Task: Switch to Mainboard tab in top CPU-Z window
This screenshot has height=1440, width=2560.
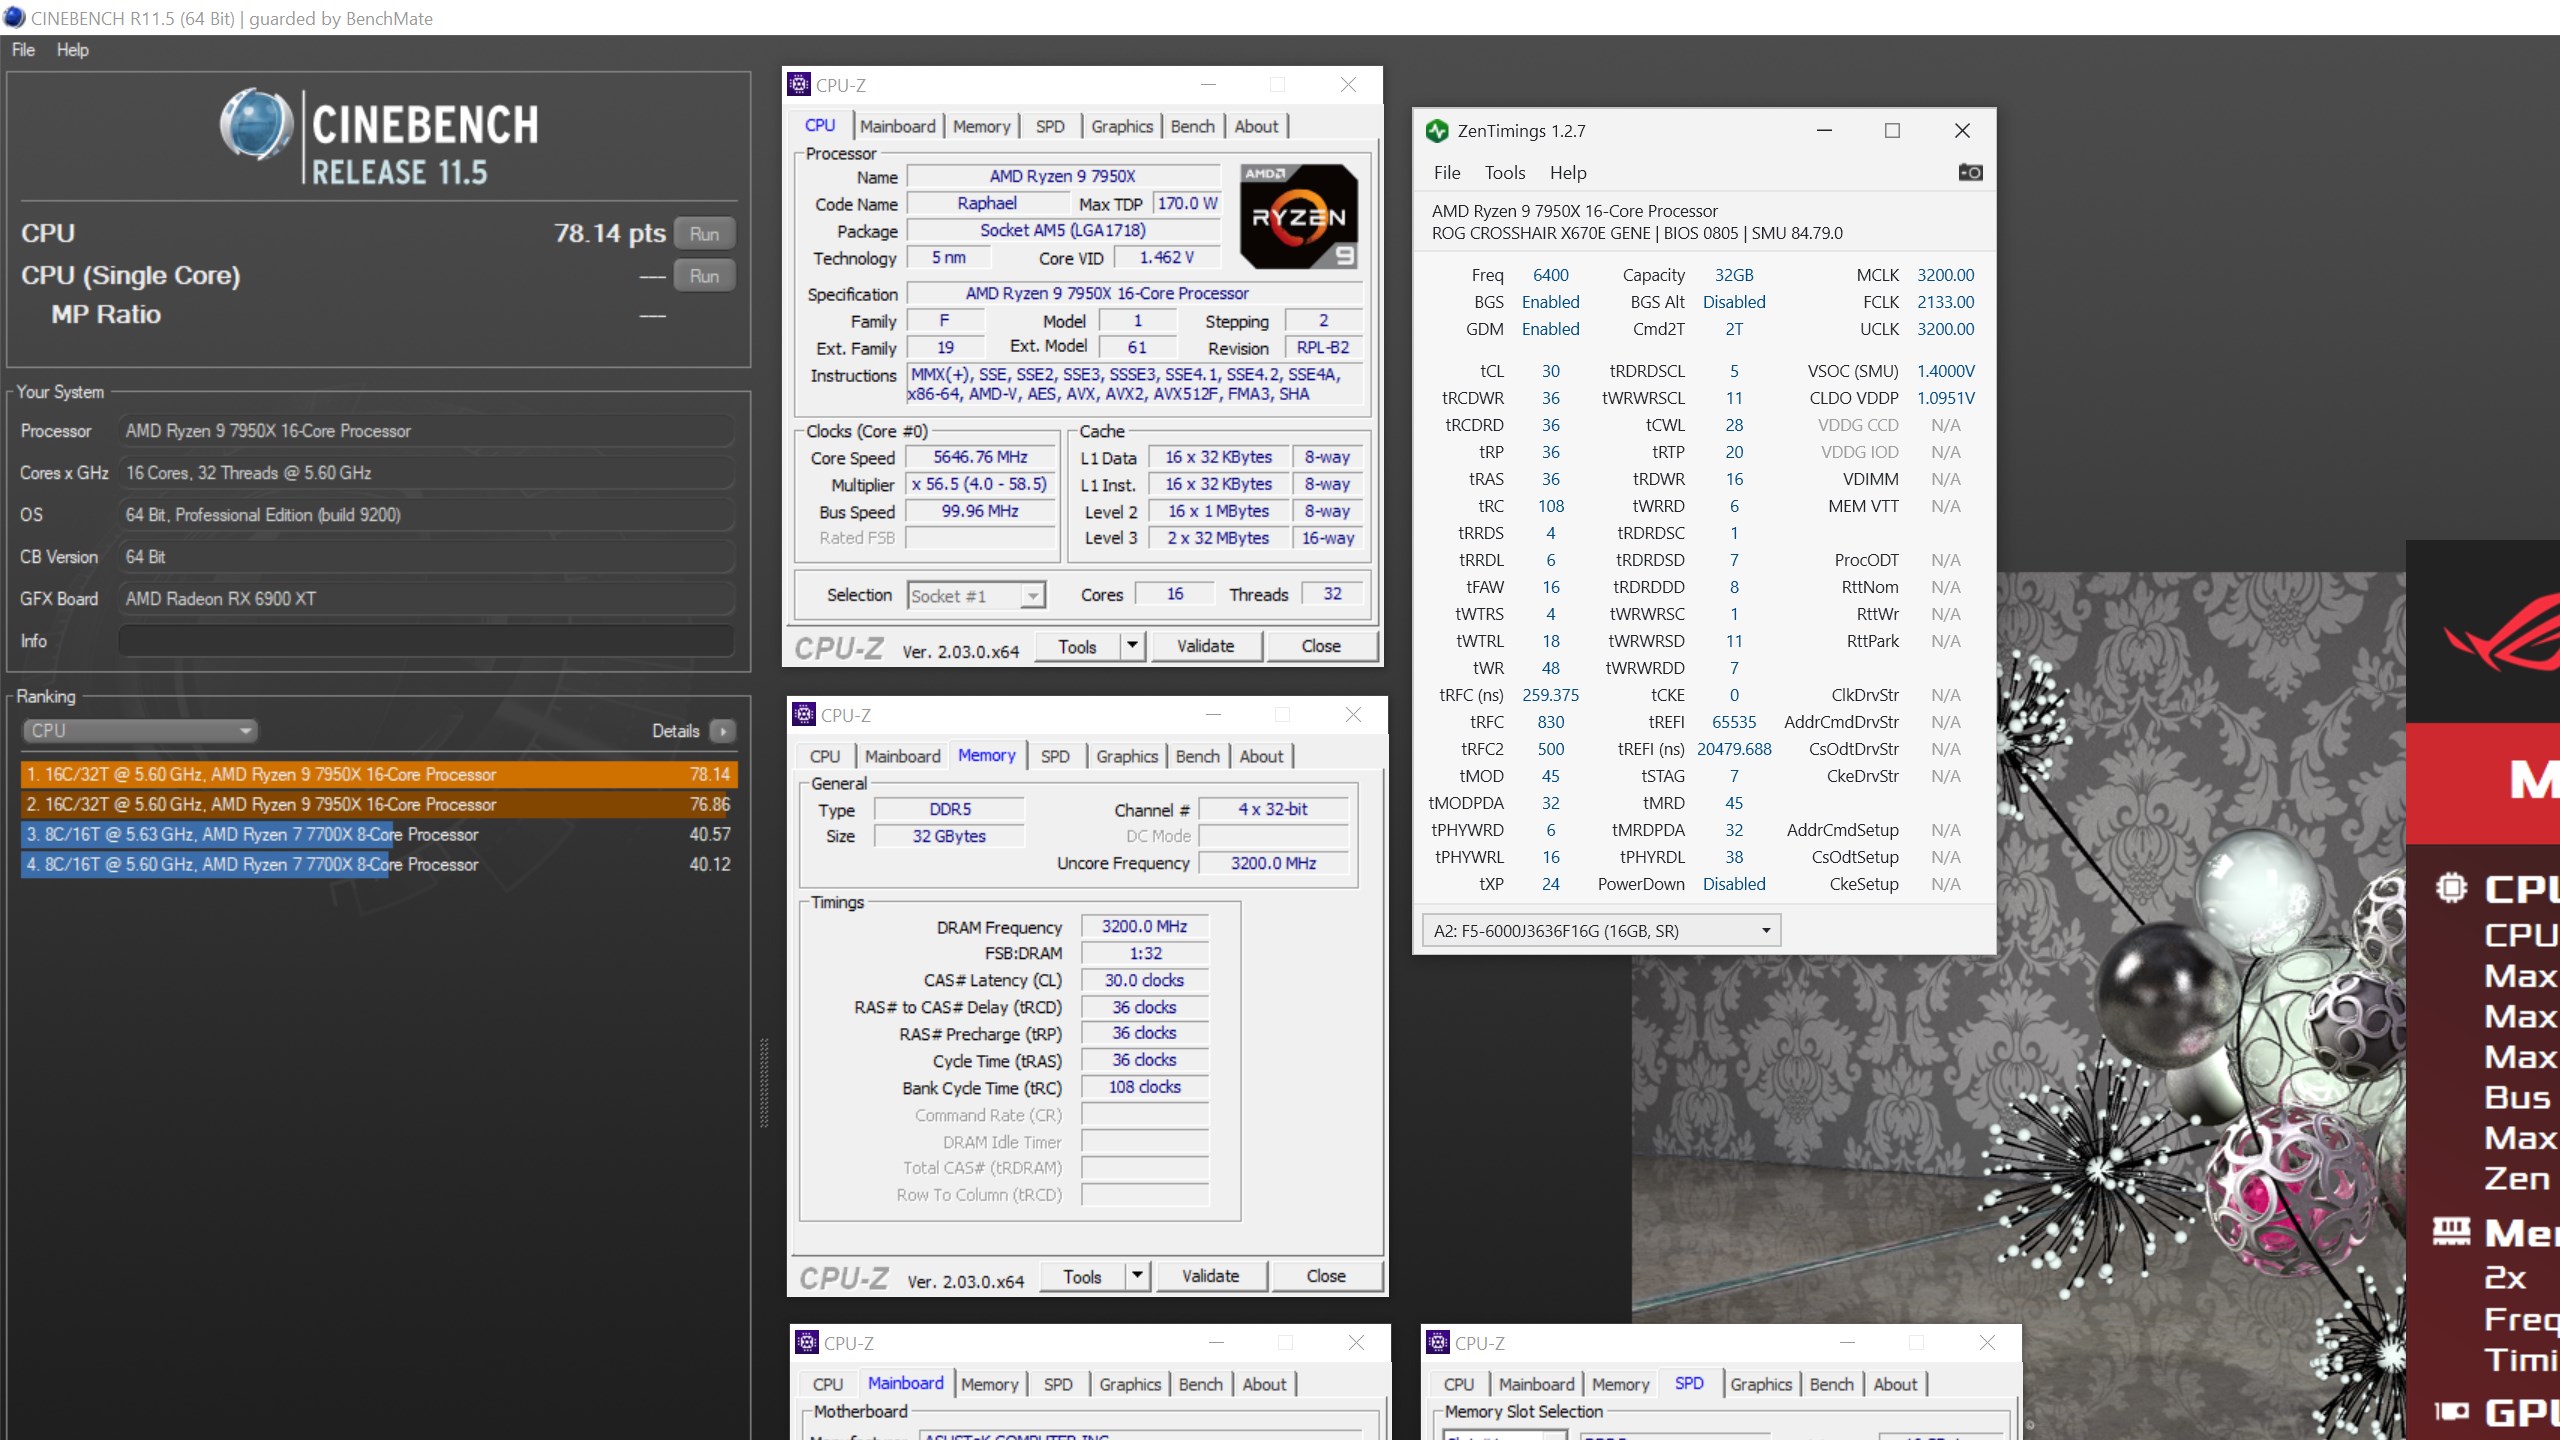Action: (897, 127)
